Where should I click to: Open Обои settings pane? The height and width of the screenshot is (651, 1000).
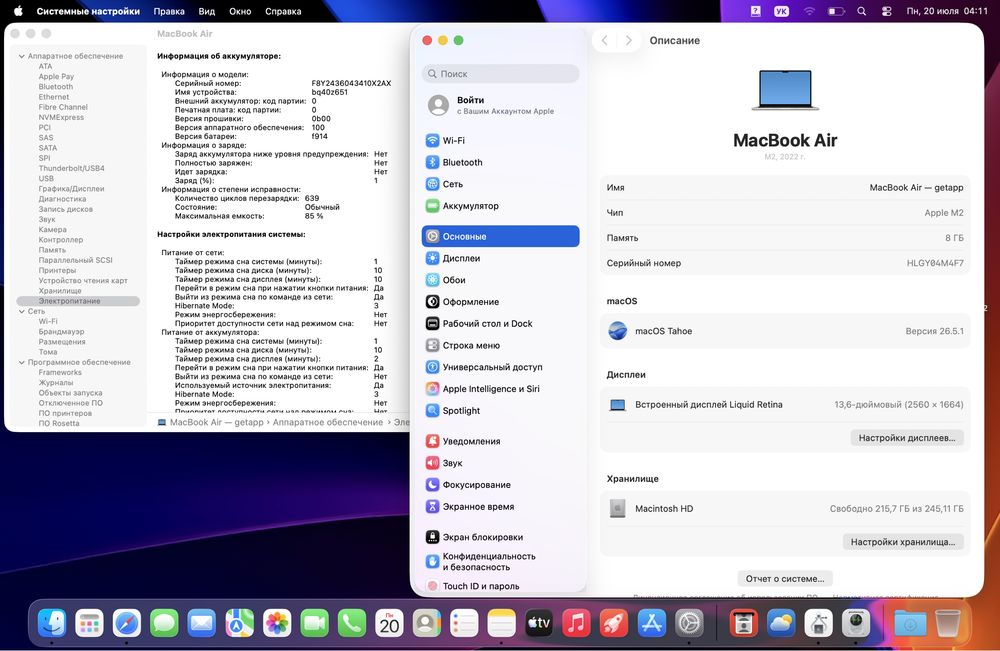click(501, 279)
